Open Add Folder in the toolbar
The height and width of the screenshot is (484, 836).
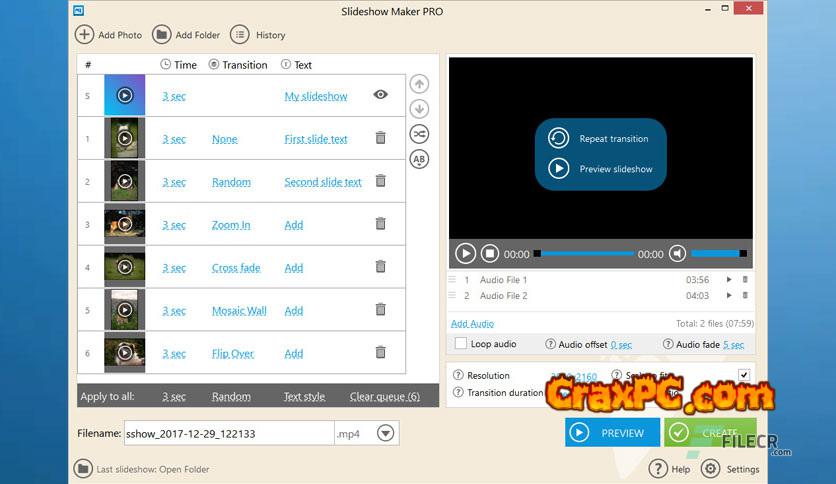[x=186, y=35]
